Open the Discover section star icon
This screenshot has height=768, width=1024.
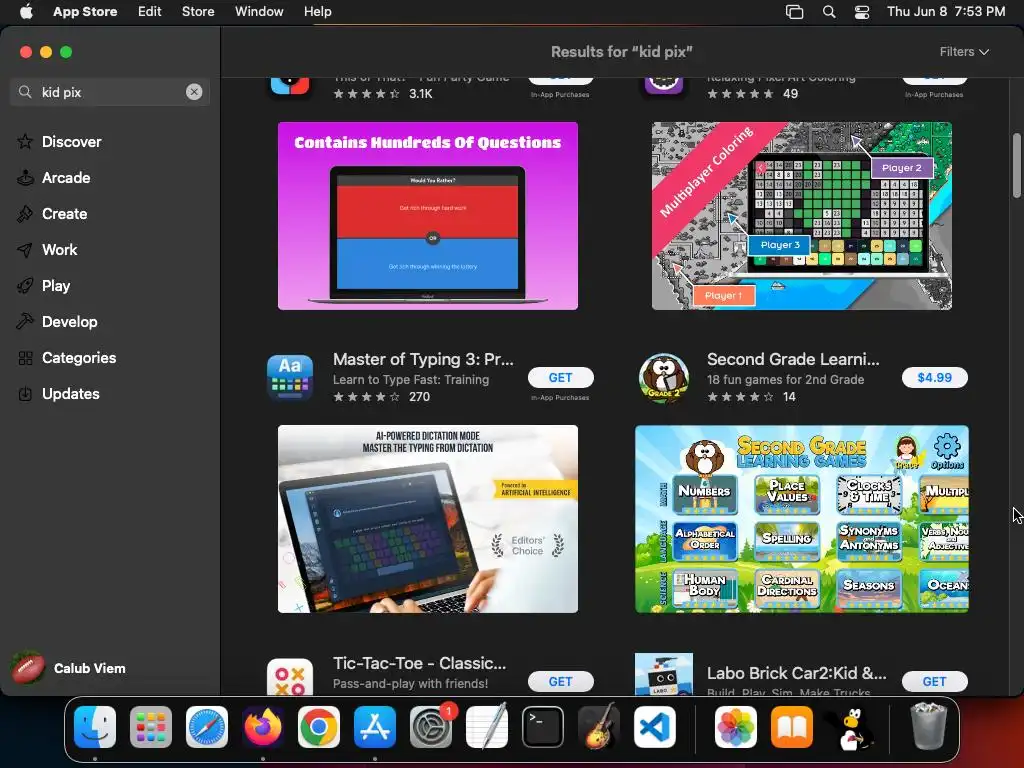(x=25, y=142)
